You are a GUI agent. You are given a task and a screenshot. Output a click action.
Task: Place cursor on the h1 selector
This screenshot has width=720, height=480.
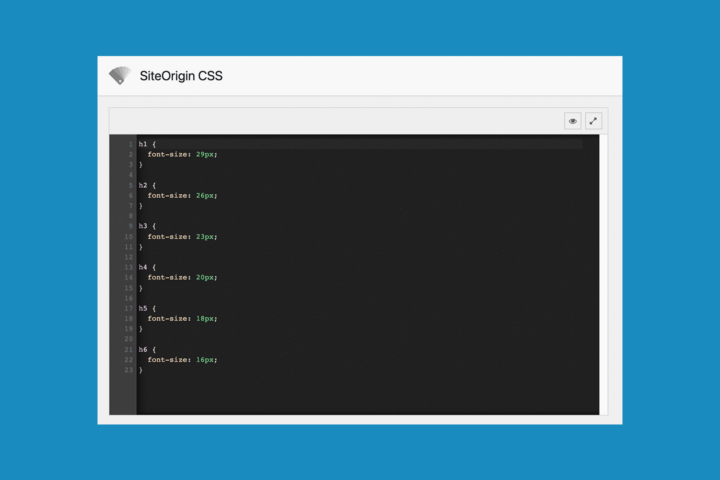click(x=143, y=144)
